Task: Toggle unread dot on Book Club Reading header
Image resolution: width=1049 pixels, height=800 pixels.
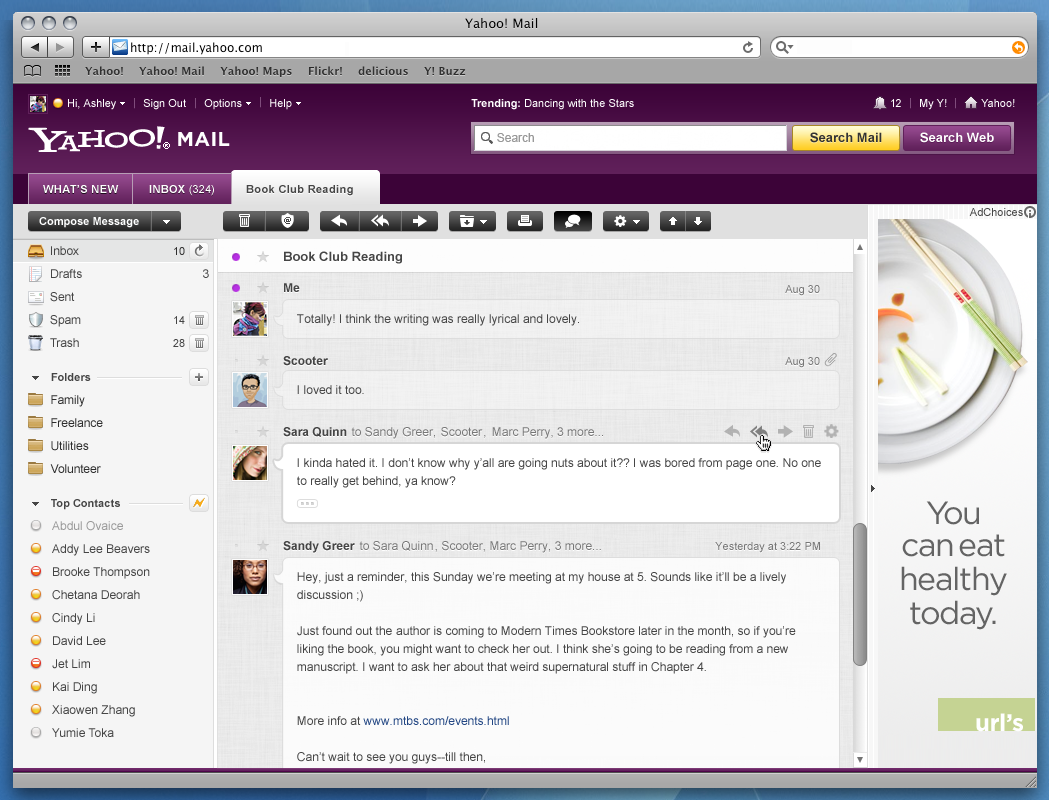Action: click(x=236, y=257)
